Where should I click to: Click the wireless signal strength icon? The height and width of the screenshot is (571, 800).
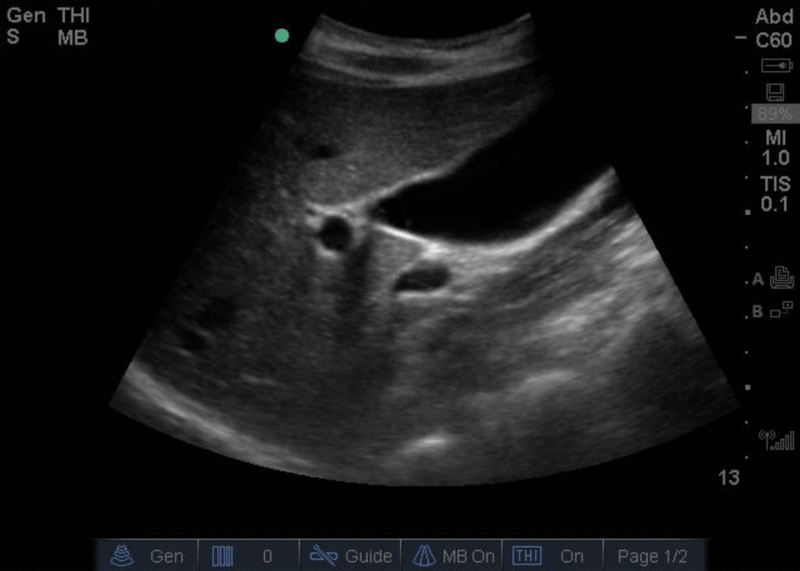(x=777, y=440)
